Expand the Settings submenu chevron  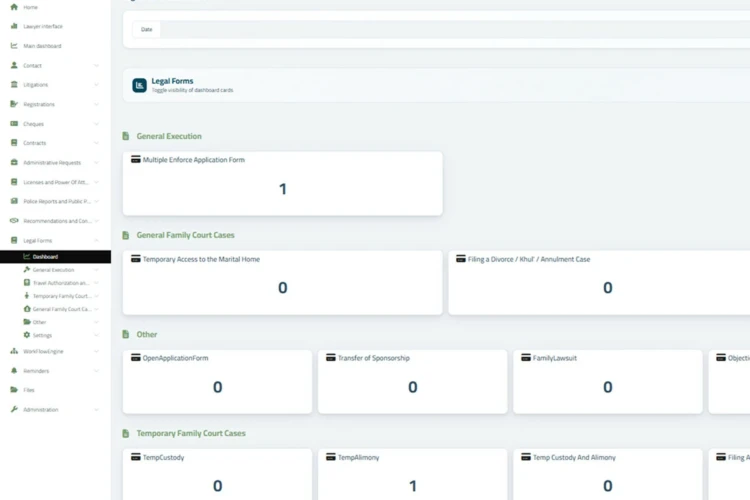96,335
